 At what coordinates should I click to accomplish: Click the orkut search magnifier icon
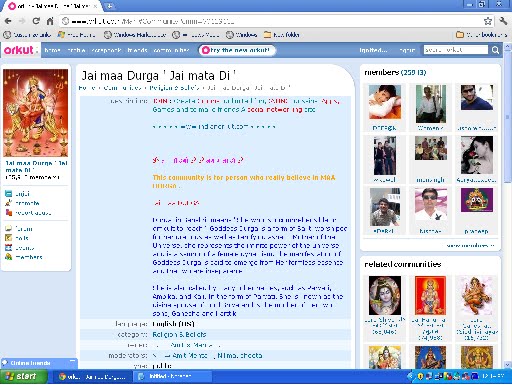click(x=495, y=50)
